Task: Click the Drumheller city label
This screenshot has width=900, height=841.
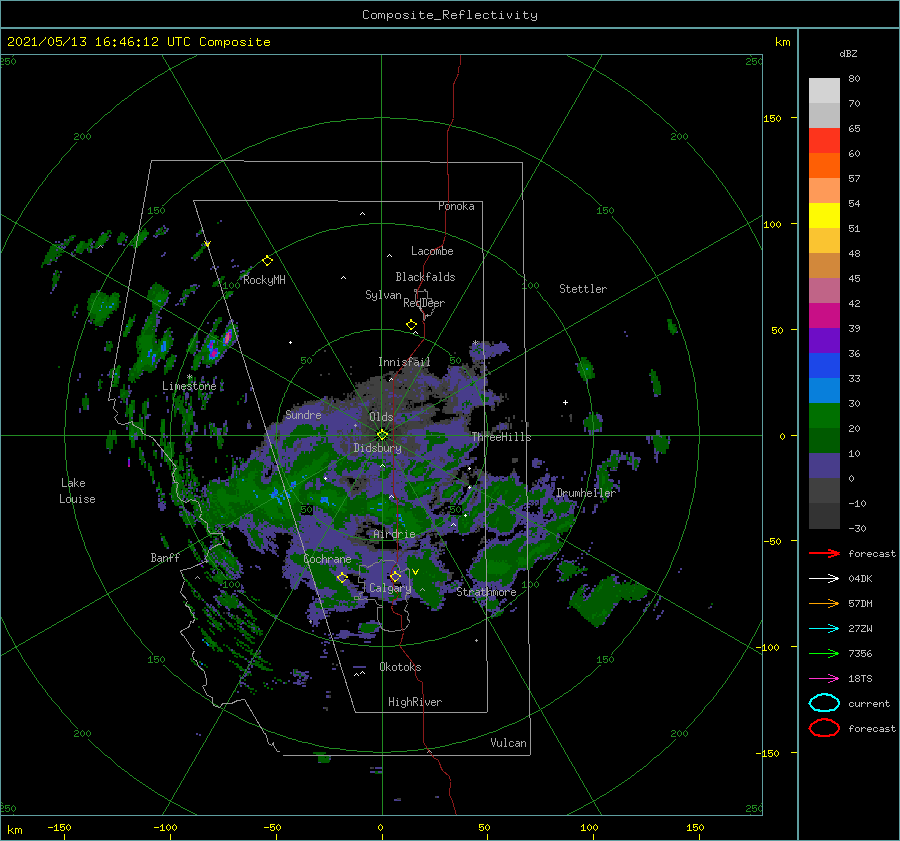Action: 586,493
